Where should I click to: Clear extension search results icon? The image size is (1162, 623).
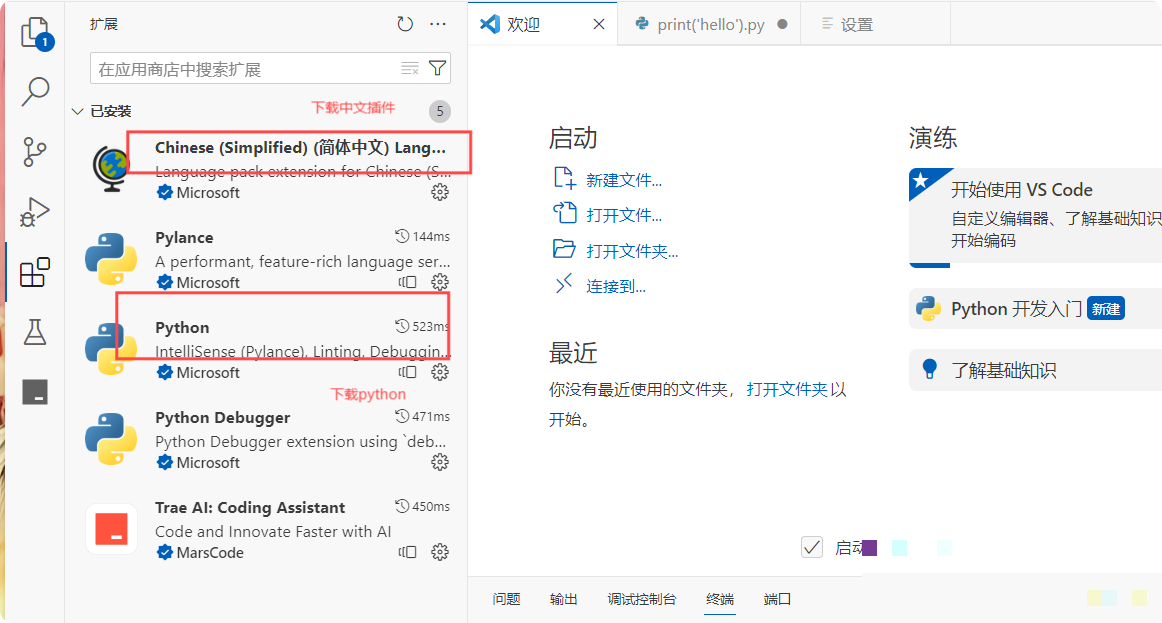coord(410,68)
